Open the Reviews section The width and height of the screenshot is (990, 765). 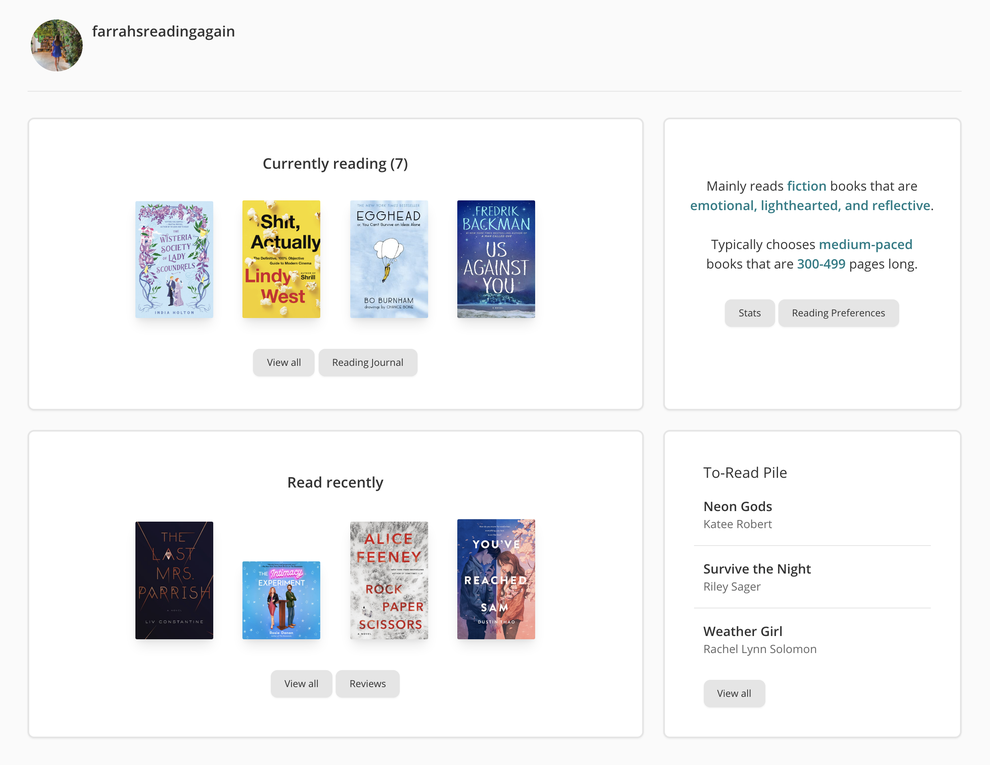367,683
